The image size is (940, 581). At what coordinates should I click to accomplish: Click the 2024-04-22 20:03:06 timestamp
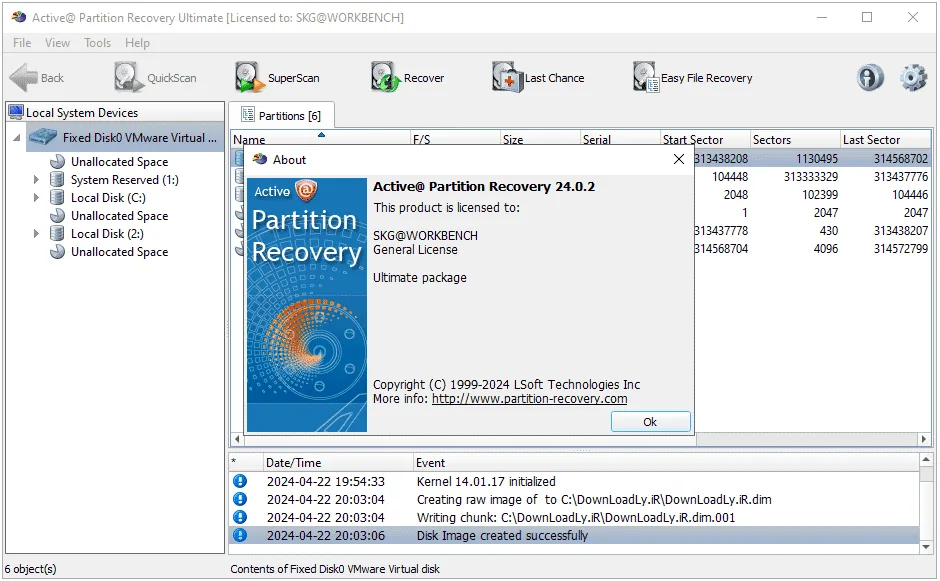coord(326,535)
